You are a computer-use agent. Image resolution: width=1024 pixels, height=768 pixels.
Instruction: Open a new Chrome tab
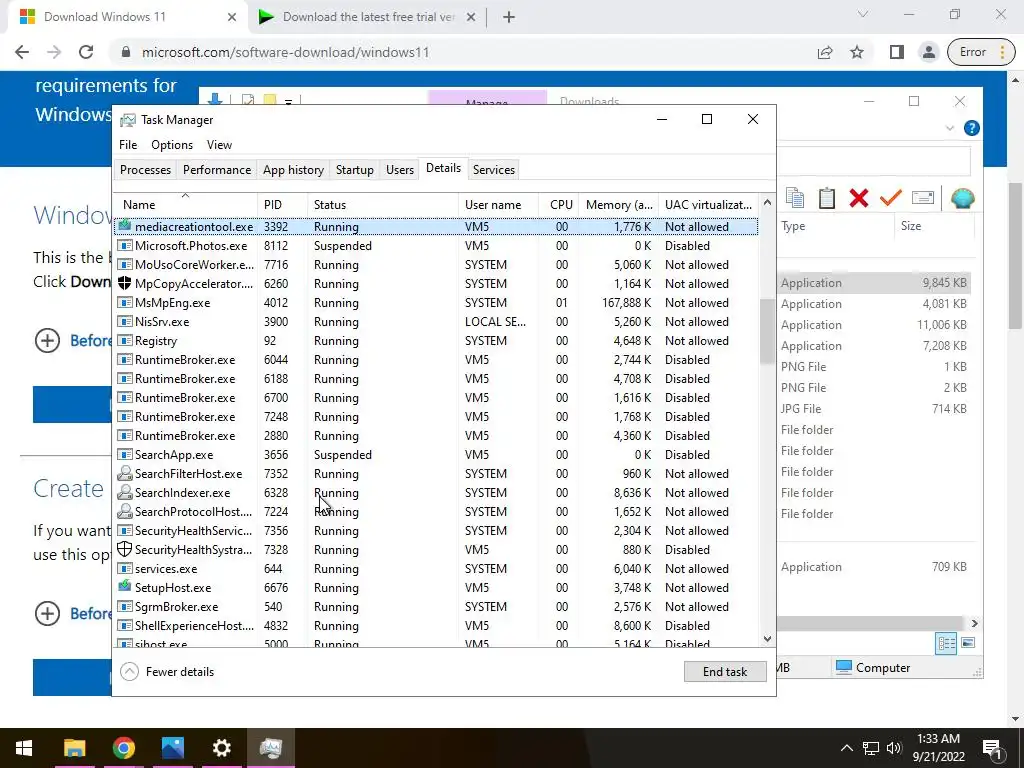(509, 17)
